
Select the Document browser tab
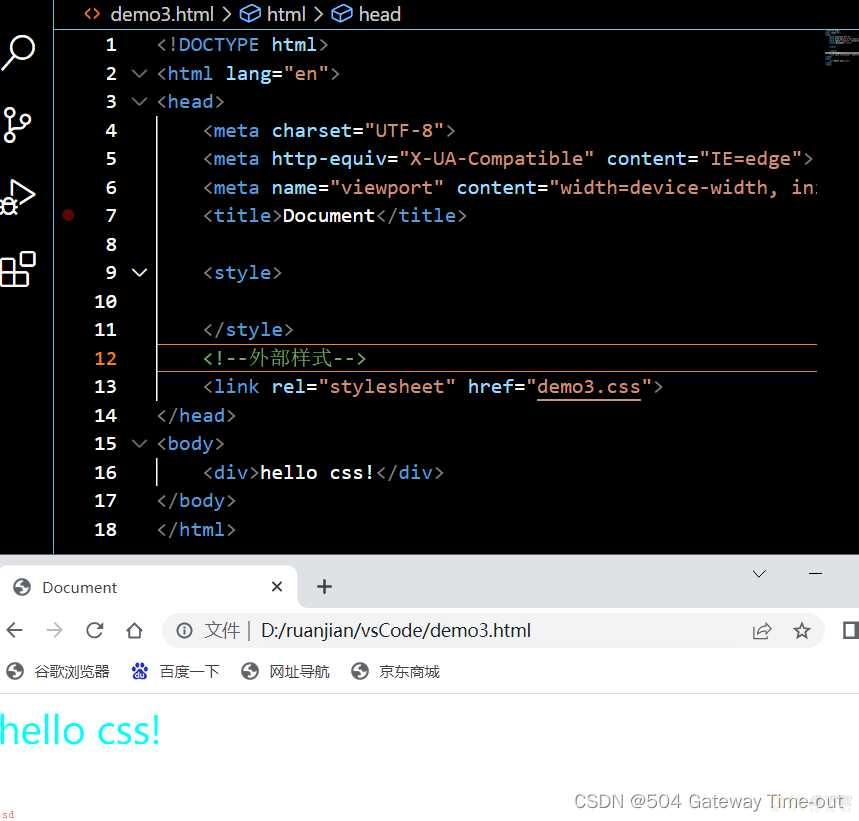pos(148,587)
